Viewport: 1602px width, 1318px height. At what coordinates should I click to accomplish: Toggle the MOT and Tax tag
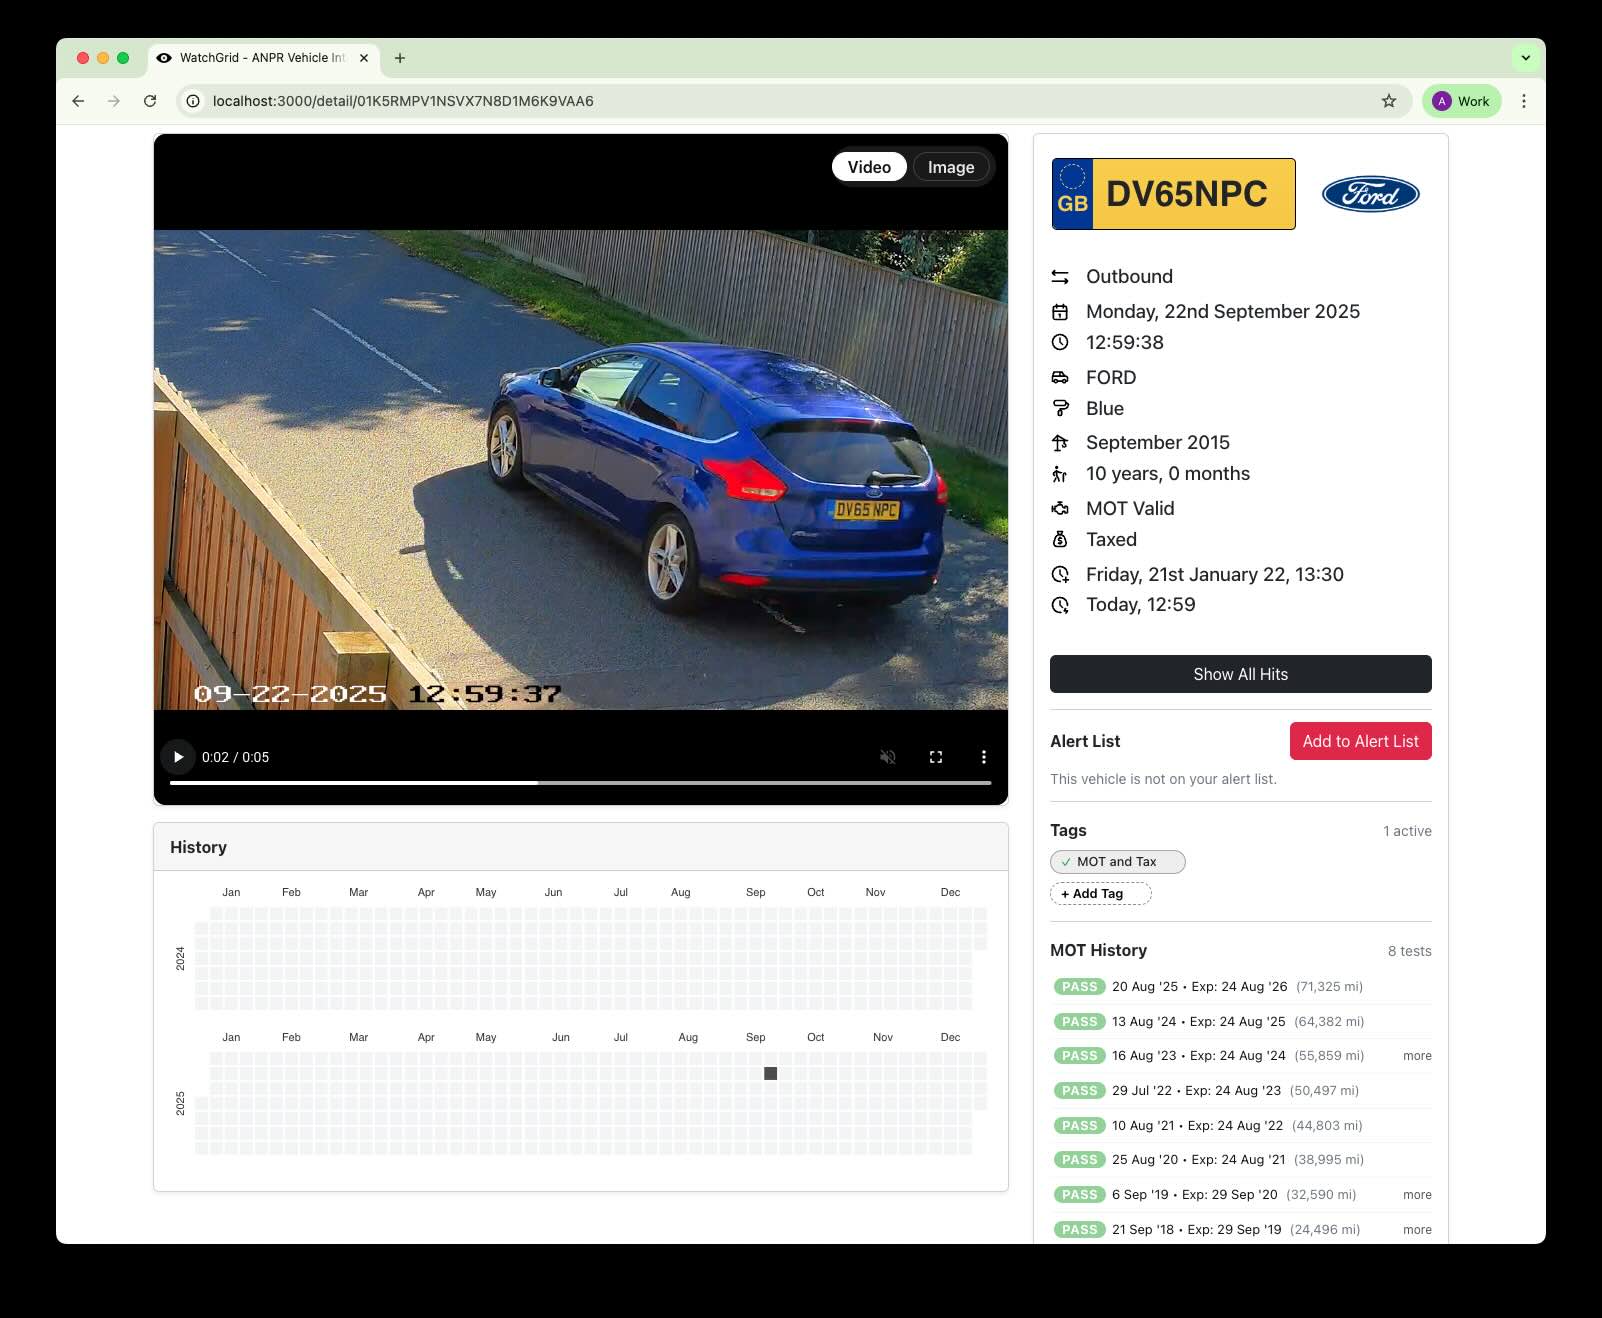(x=1116, y=861)
